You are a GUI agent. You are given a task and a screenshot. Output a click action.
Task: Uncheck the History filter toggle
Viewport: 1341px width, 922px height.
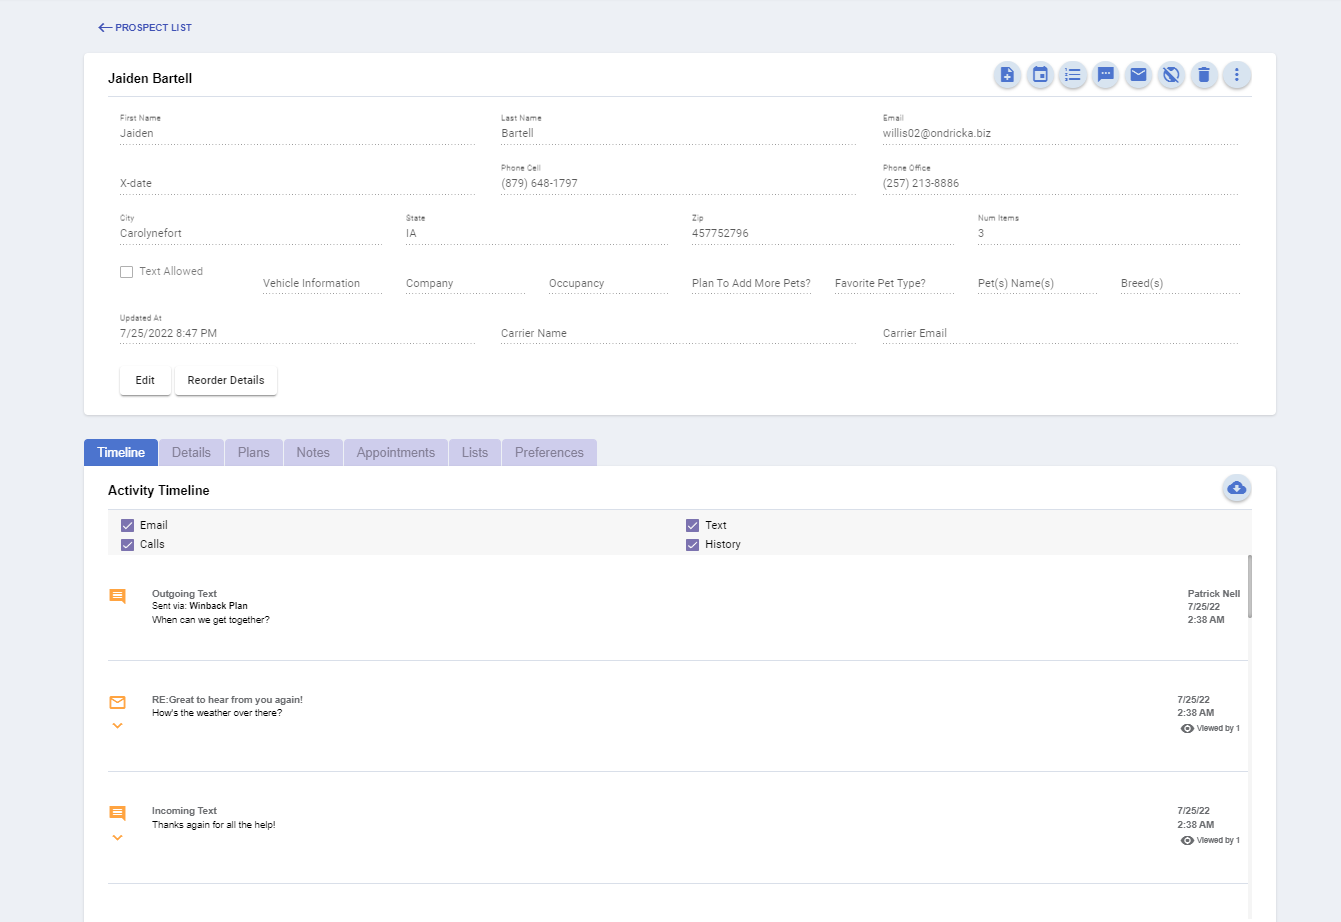pyautogui.click(x=692, y=544)
